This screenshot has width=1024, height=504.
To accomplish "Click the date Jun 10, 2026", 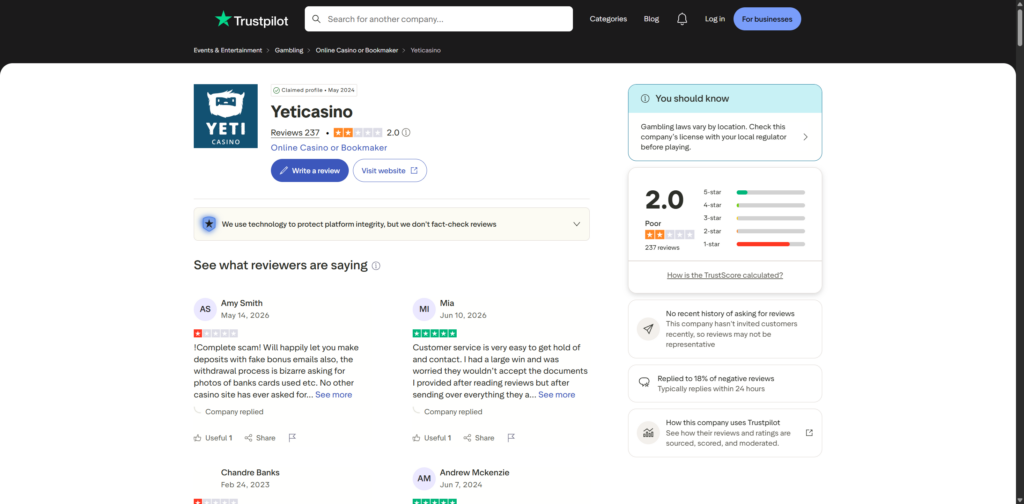I will (463, 315).
